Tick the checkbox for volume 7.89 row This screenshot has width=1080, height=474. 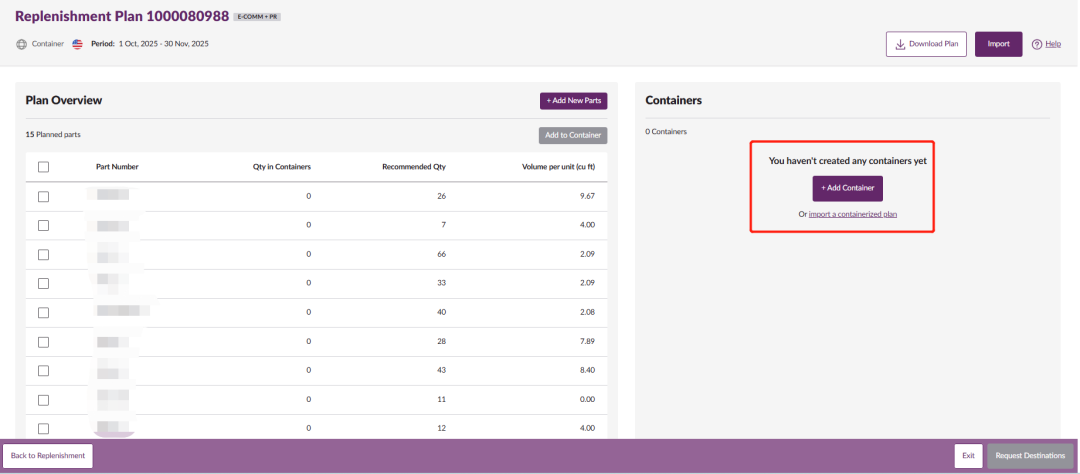click(43, 342)
